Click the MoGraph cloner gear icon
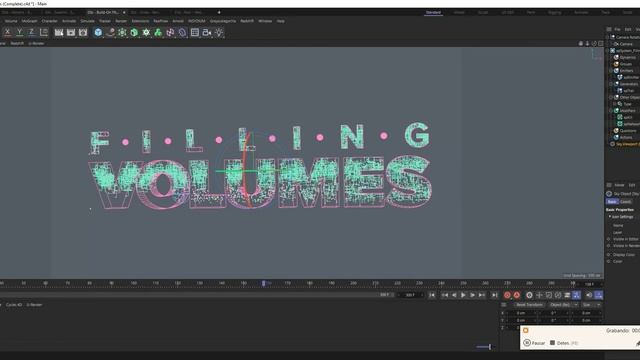Screen dimensions: 640x360 pos(146,32)
